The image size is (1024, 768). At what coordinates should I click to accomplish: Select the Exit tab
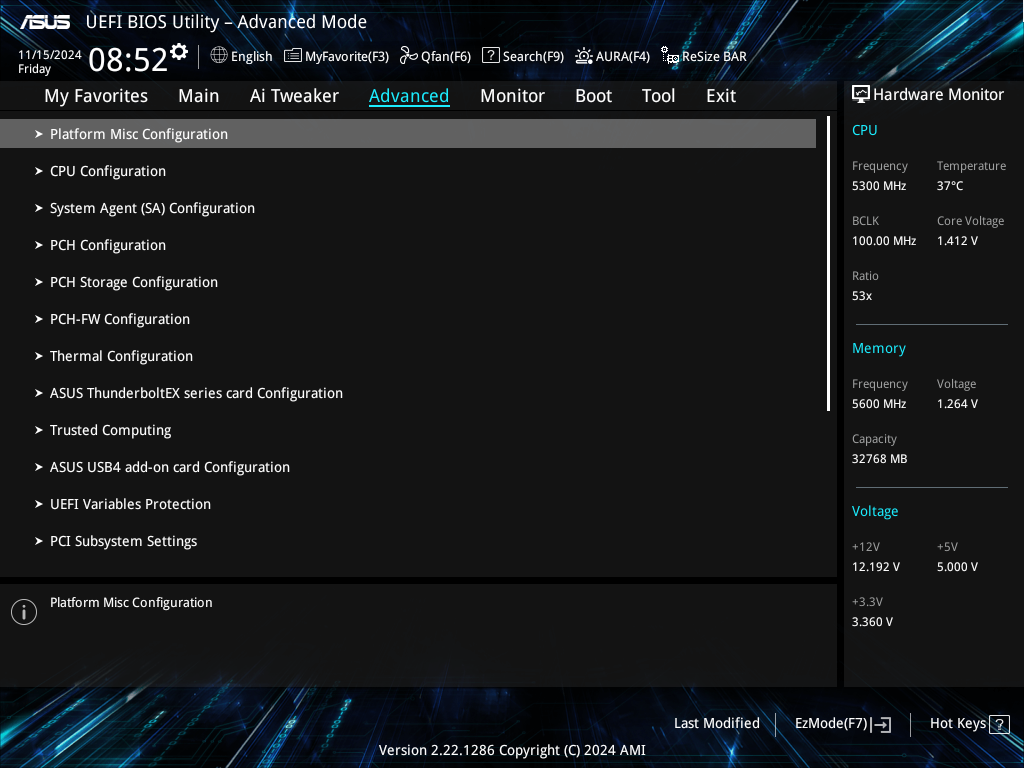[721, 96]
